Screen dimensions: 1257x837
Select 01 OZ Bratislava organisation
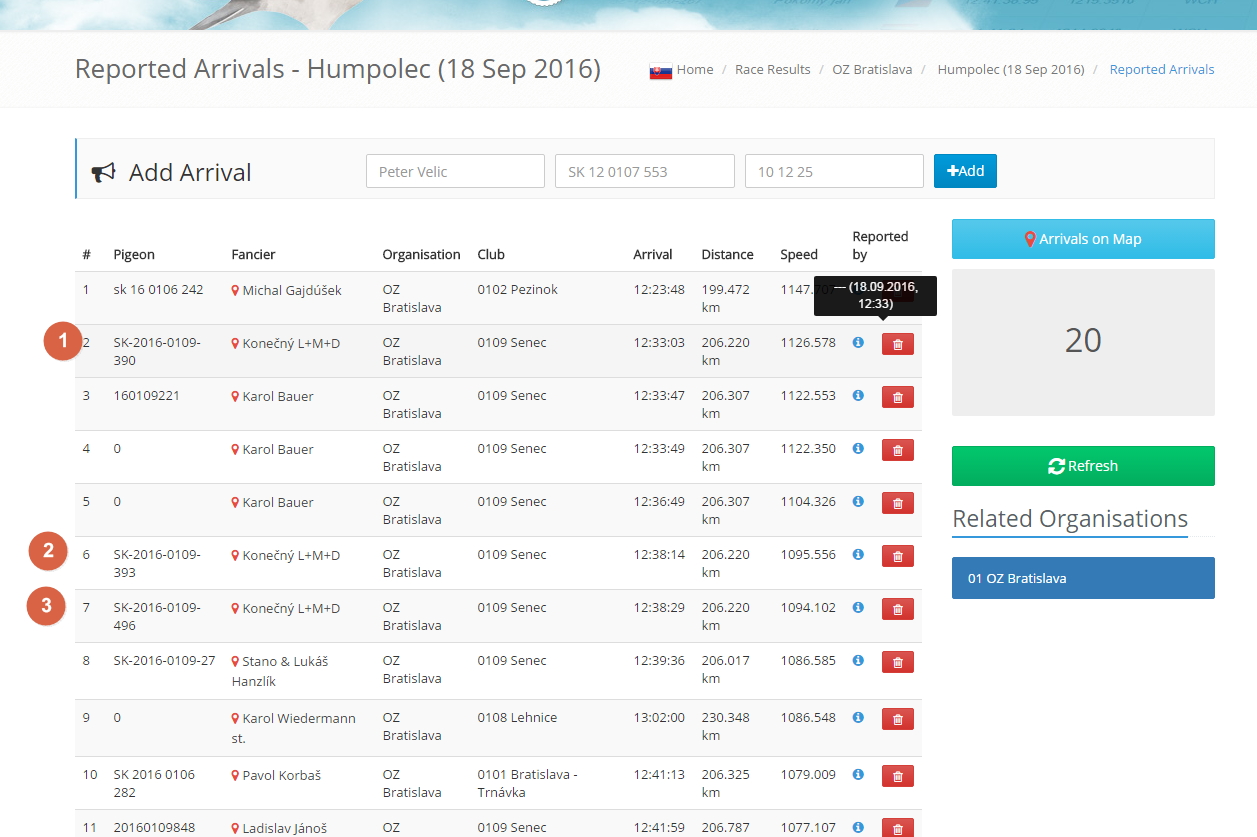[1083, 578]
